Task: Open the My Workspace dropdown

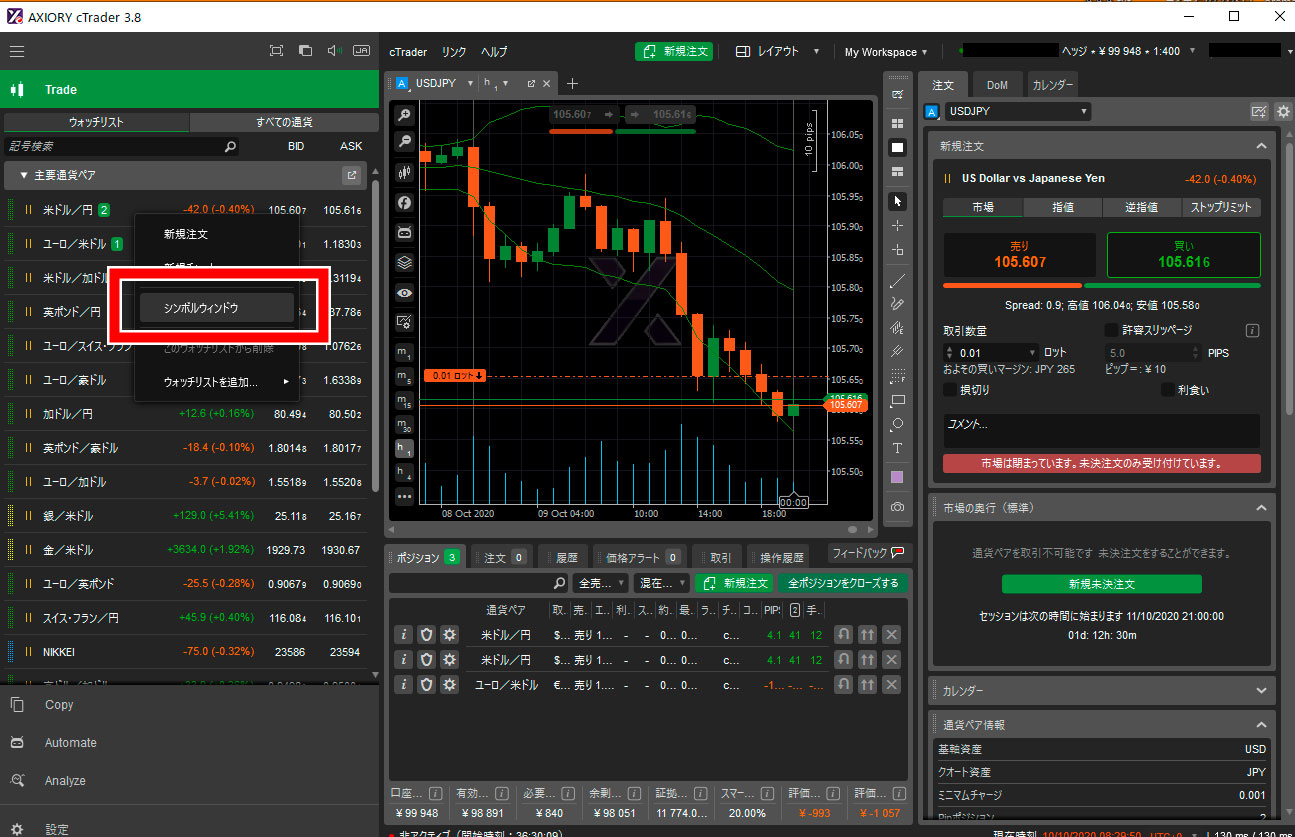Action: click(x=886, y=52)
